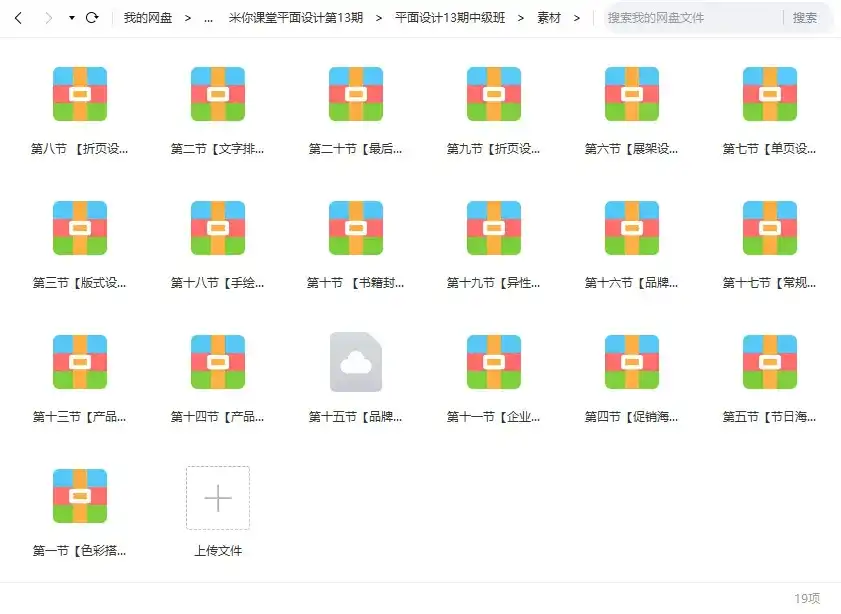Image resolution: width=841 pixels, height=614 pixels.
Task: Select the 第十八节【手绘】archive
Action: pos(217,228)
